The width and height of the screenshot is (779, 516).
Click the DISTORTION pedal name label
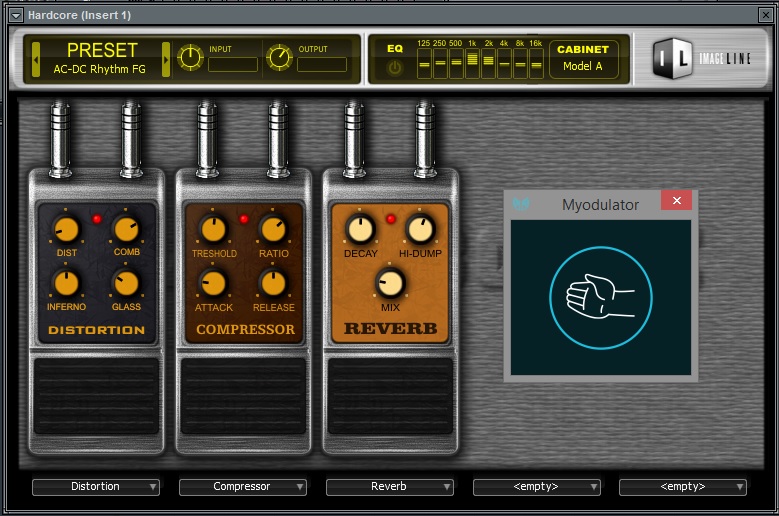coord(96,330)
